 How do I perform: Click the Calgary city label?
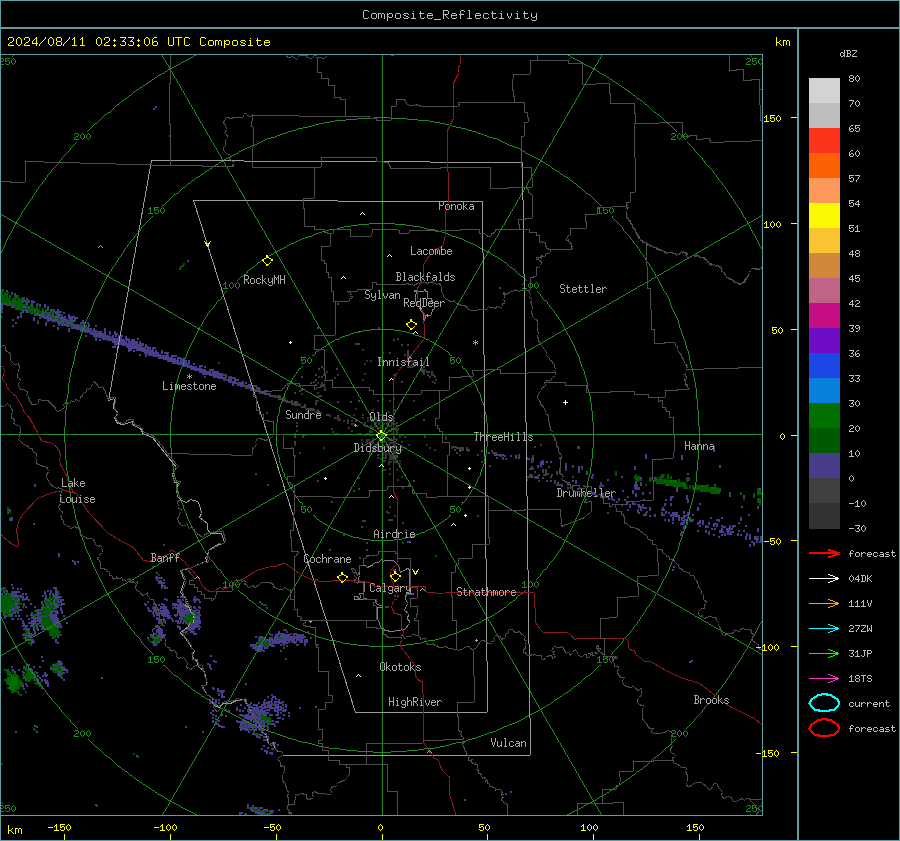click(x=390, y=588)
